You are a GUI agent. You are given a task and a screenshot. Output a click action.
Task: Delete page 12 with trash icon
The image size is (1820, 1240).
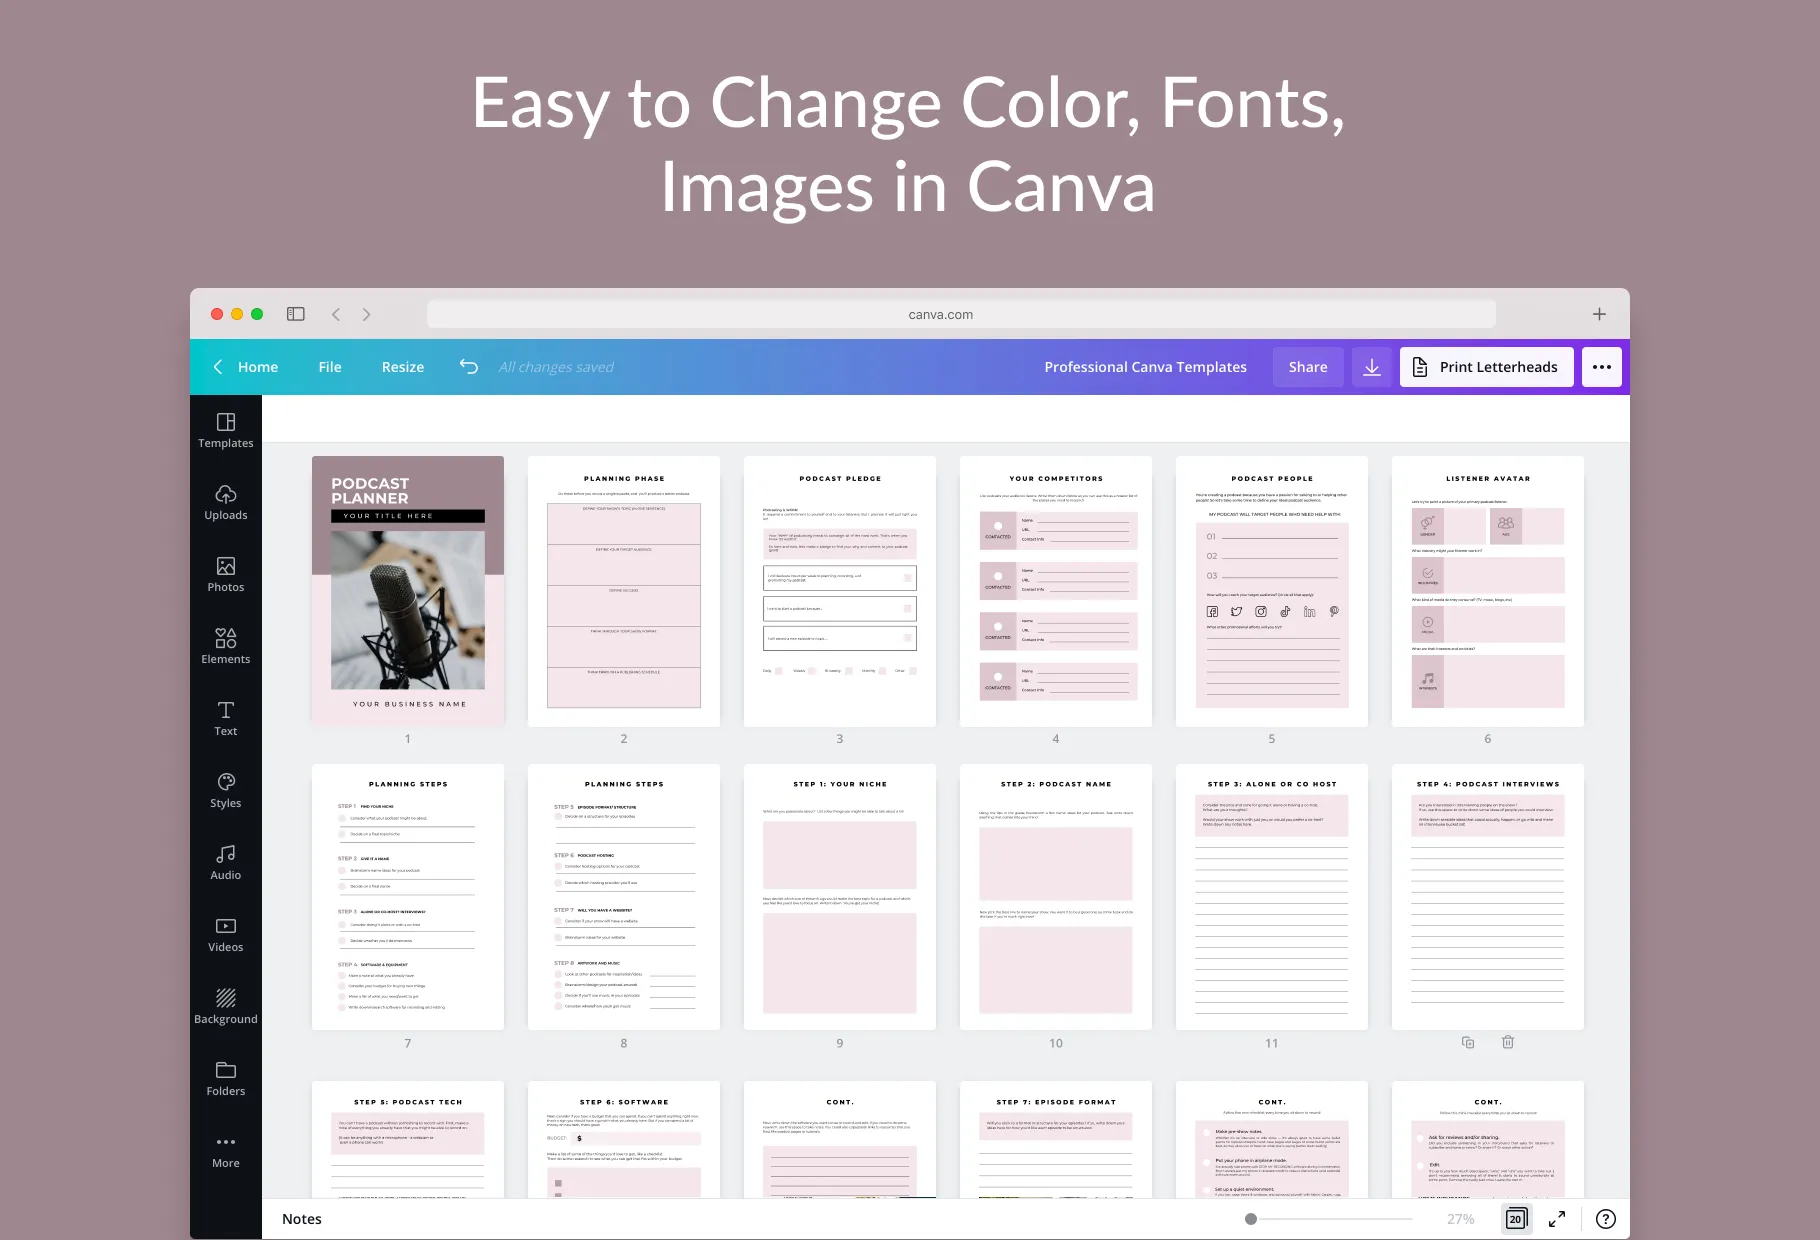tap(1508, 1042)
